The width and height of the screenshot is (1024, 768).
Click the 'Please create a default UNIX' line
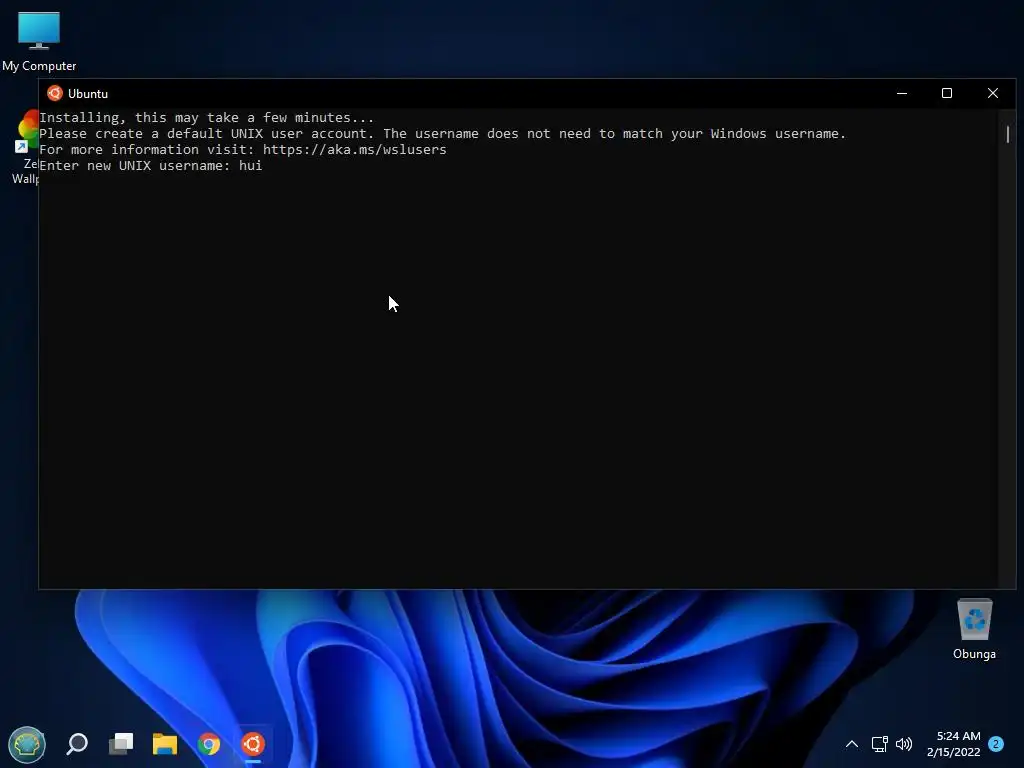[442, 134]
